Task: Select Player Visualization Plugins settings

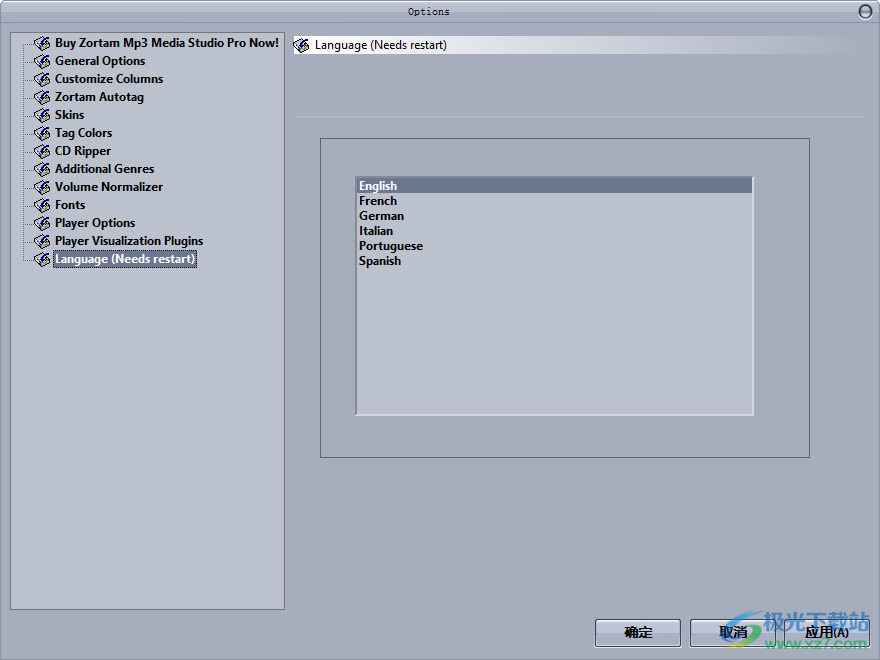Action: (x=129, y=241)
